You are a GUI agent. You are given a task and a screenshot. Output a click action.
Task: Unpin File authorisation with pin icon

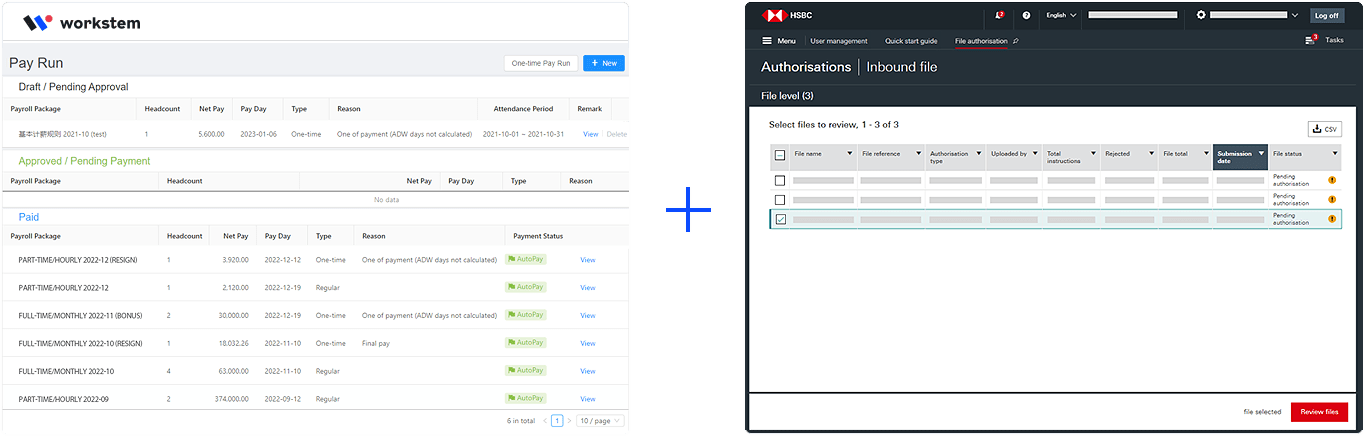[x=1016, y=41]
